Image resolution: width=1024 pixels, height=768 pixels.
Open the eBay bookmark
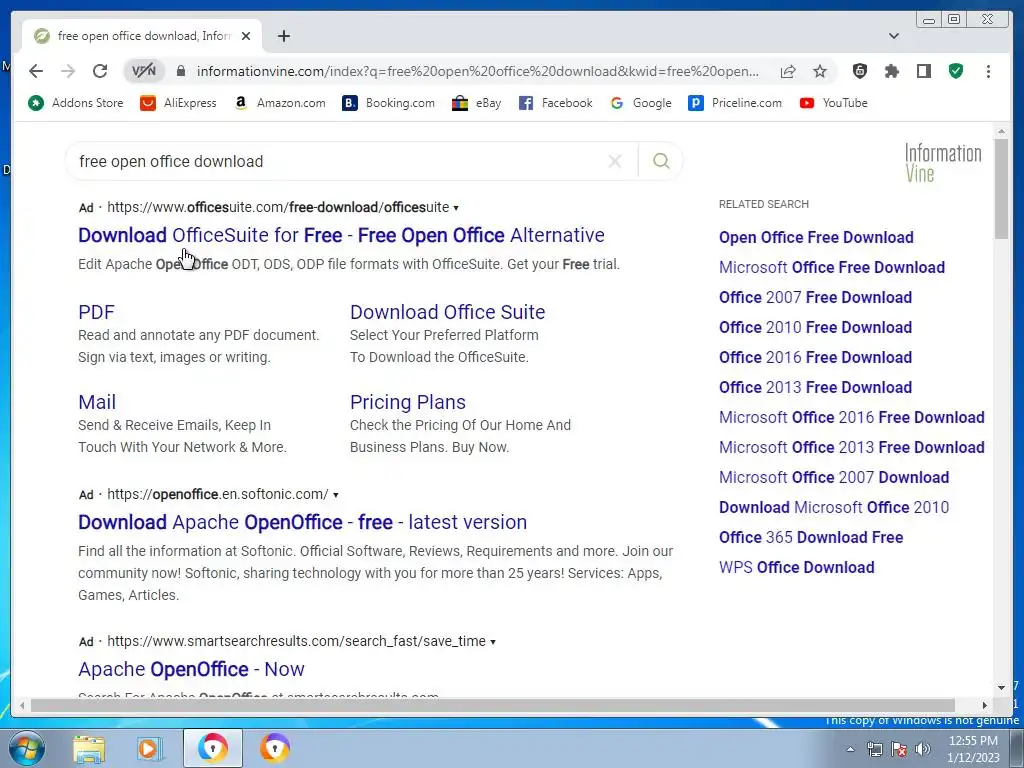tap(477, 103)
